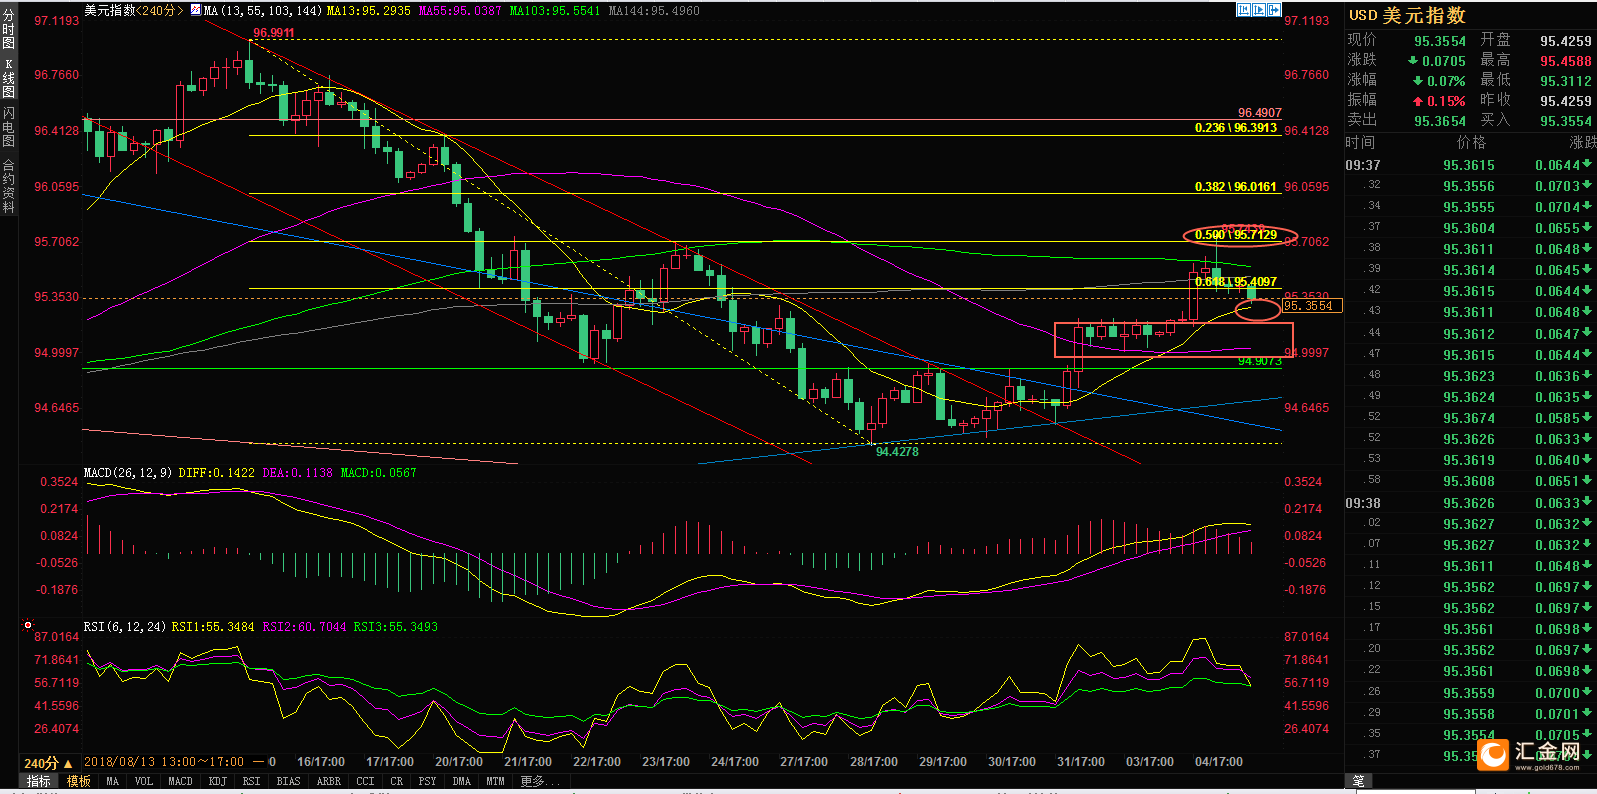Switch to the K线图 candlestick view

pos(8,78)
